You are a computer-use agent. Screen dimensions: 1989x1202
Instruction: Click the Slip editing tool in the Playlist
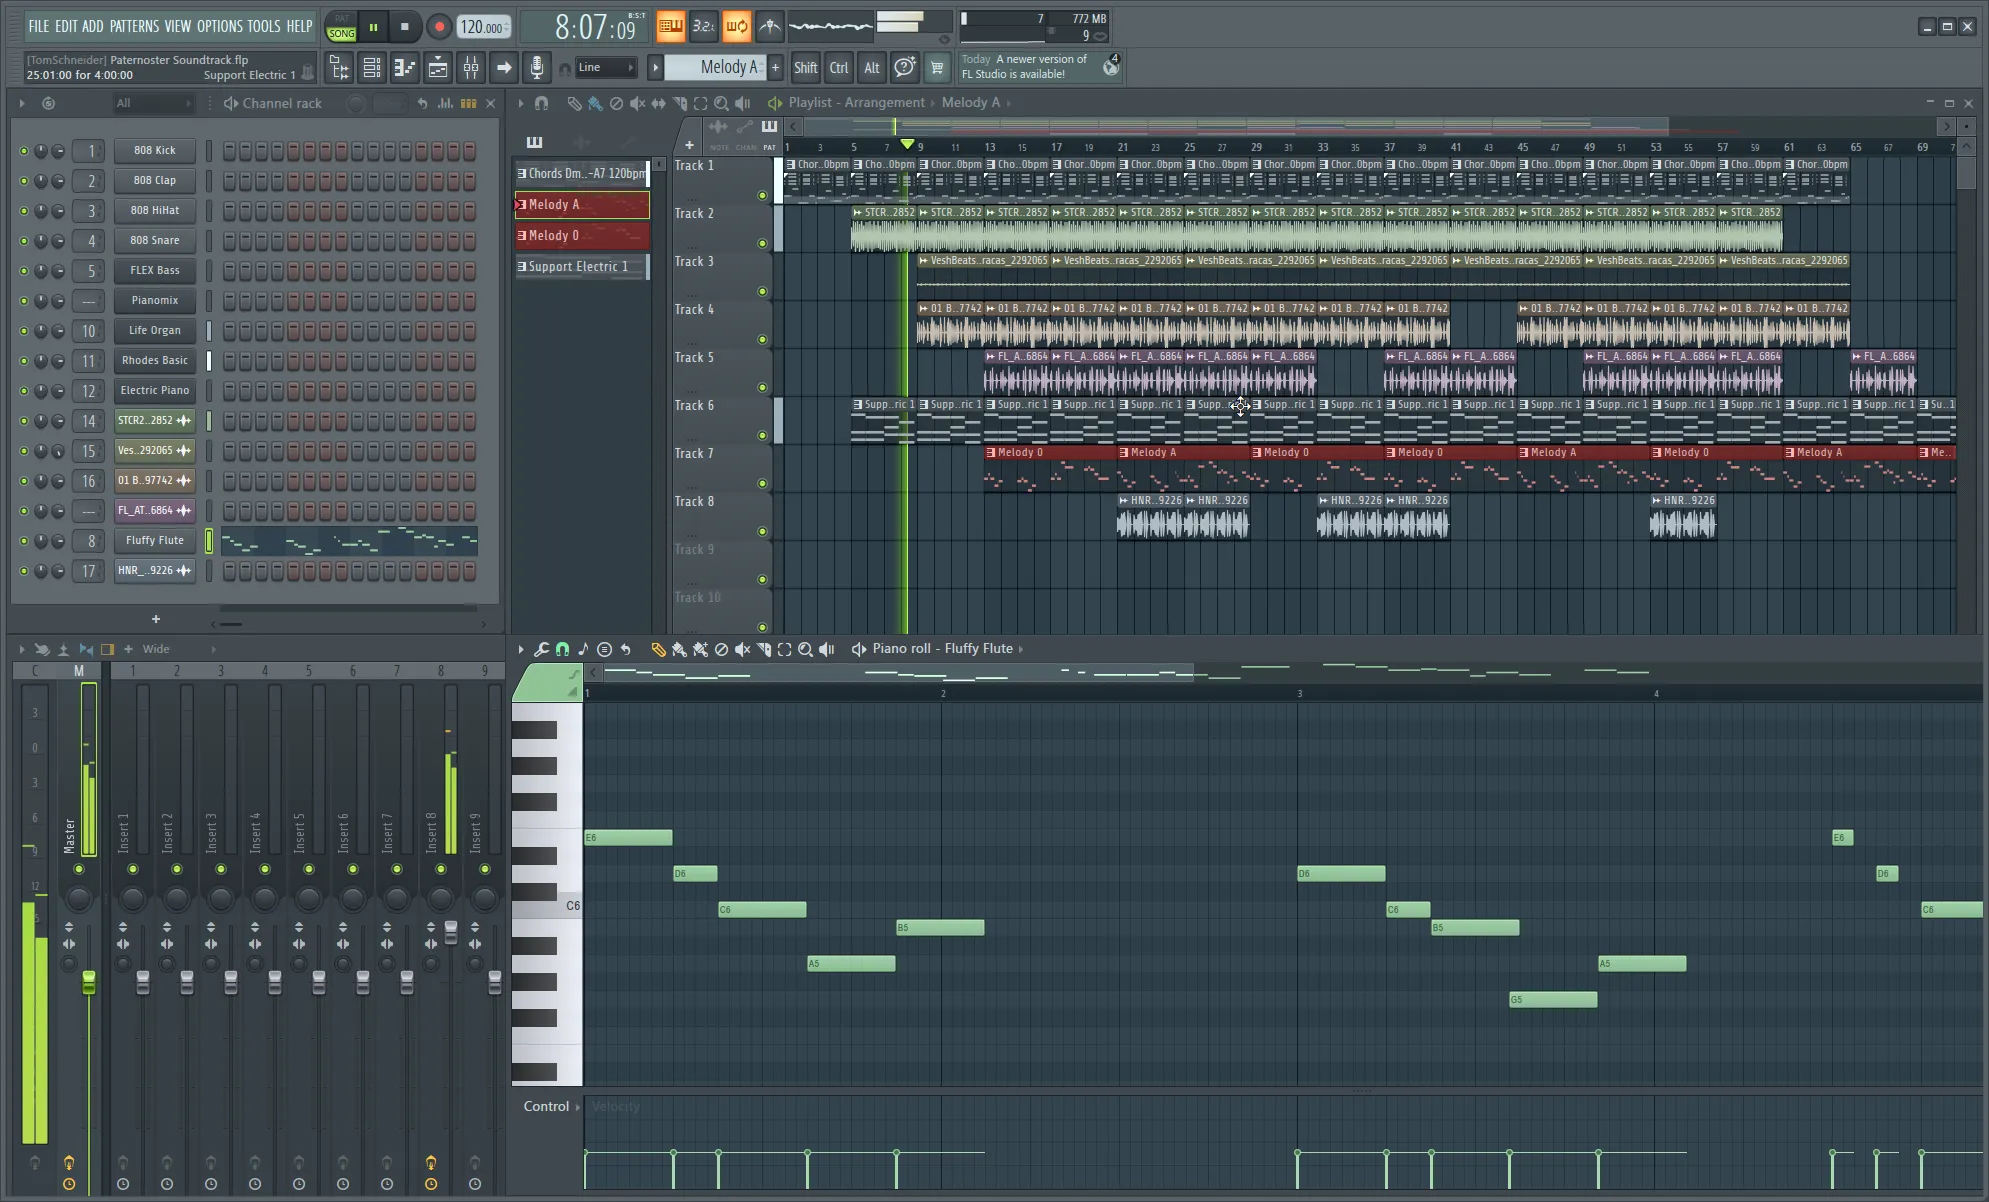[659, 102]
